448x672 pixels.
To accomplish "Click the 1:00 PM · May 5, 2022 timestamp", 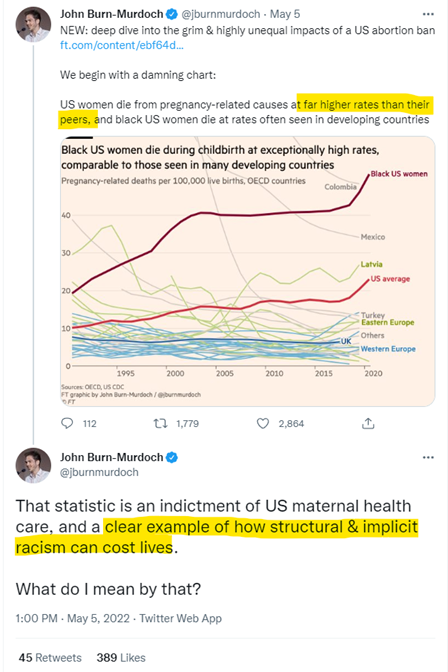I will pos(72,618).
